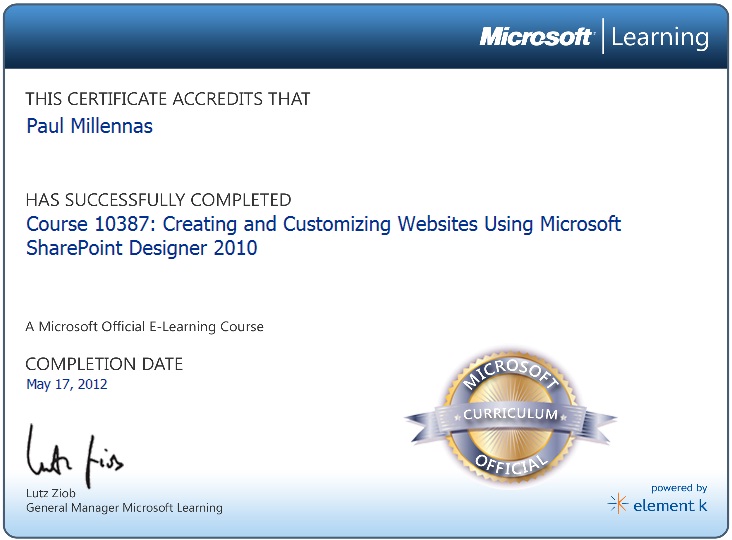The image size is (732, 540).
Task: Click the 'powered by' caption
Action: 679,488
